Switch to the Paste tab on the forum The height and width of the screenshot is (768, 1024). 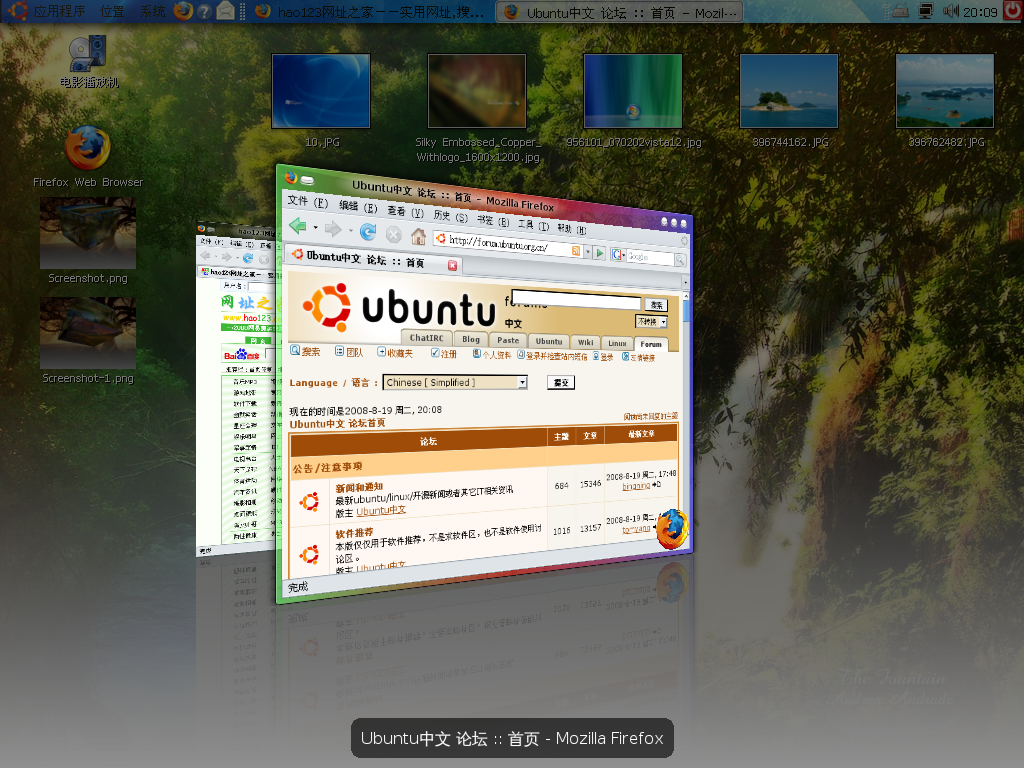pyautogui.click(x=508, y=340)
